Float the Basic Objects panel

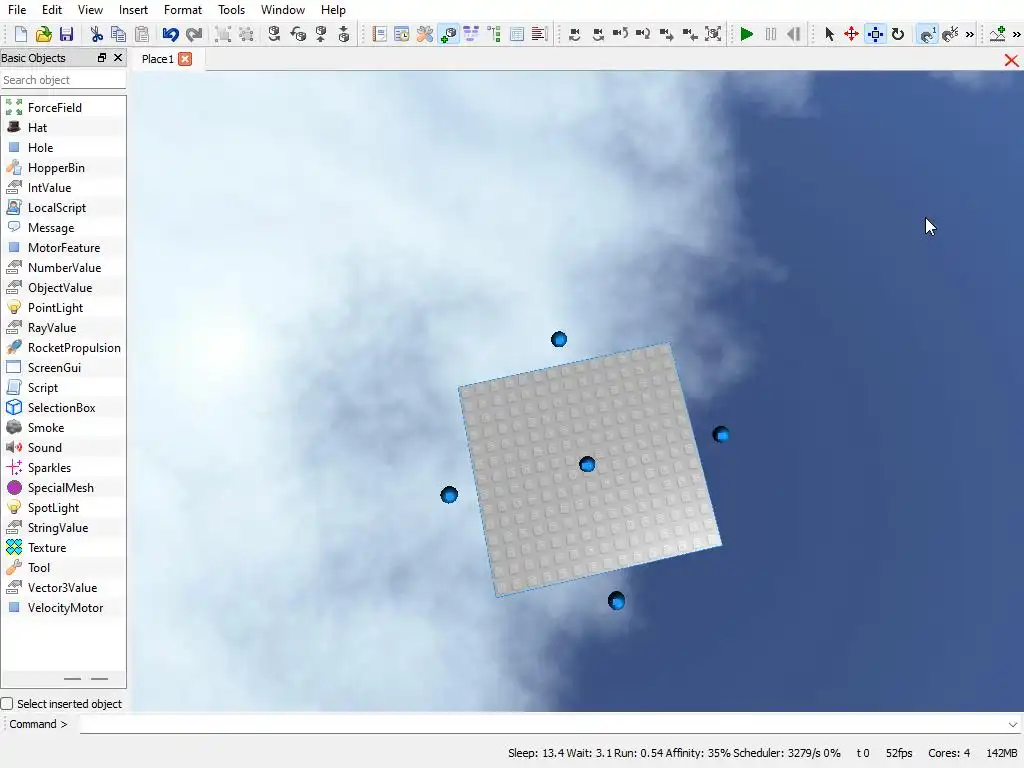(101, 57)
